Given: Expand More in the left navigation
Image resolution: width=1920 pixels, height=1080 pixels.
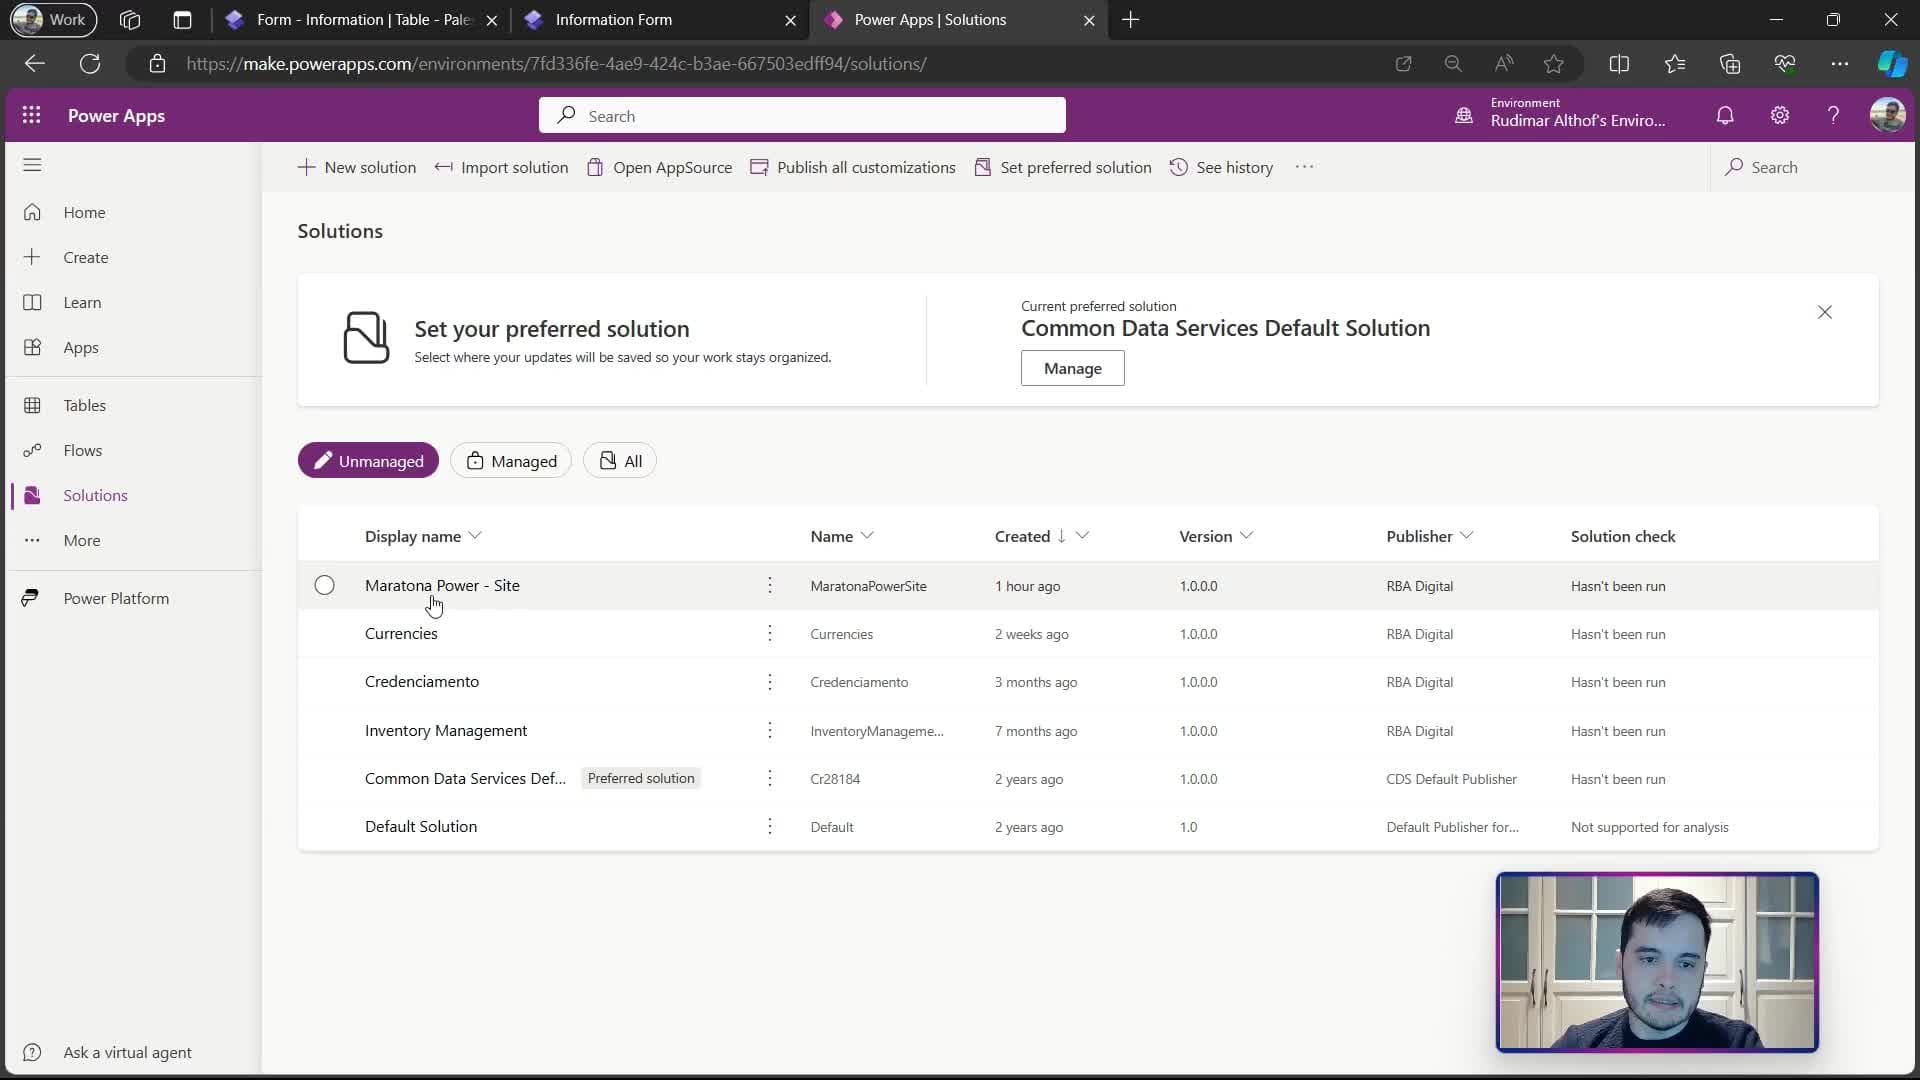Looking at the screenshot, I should coord(82,541).
